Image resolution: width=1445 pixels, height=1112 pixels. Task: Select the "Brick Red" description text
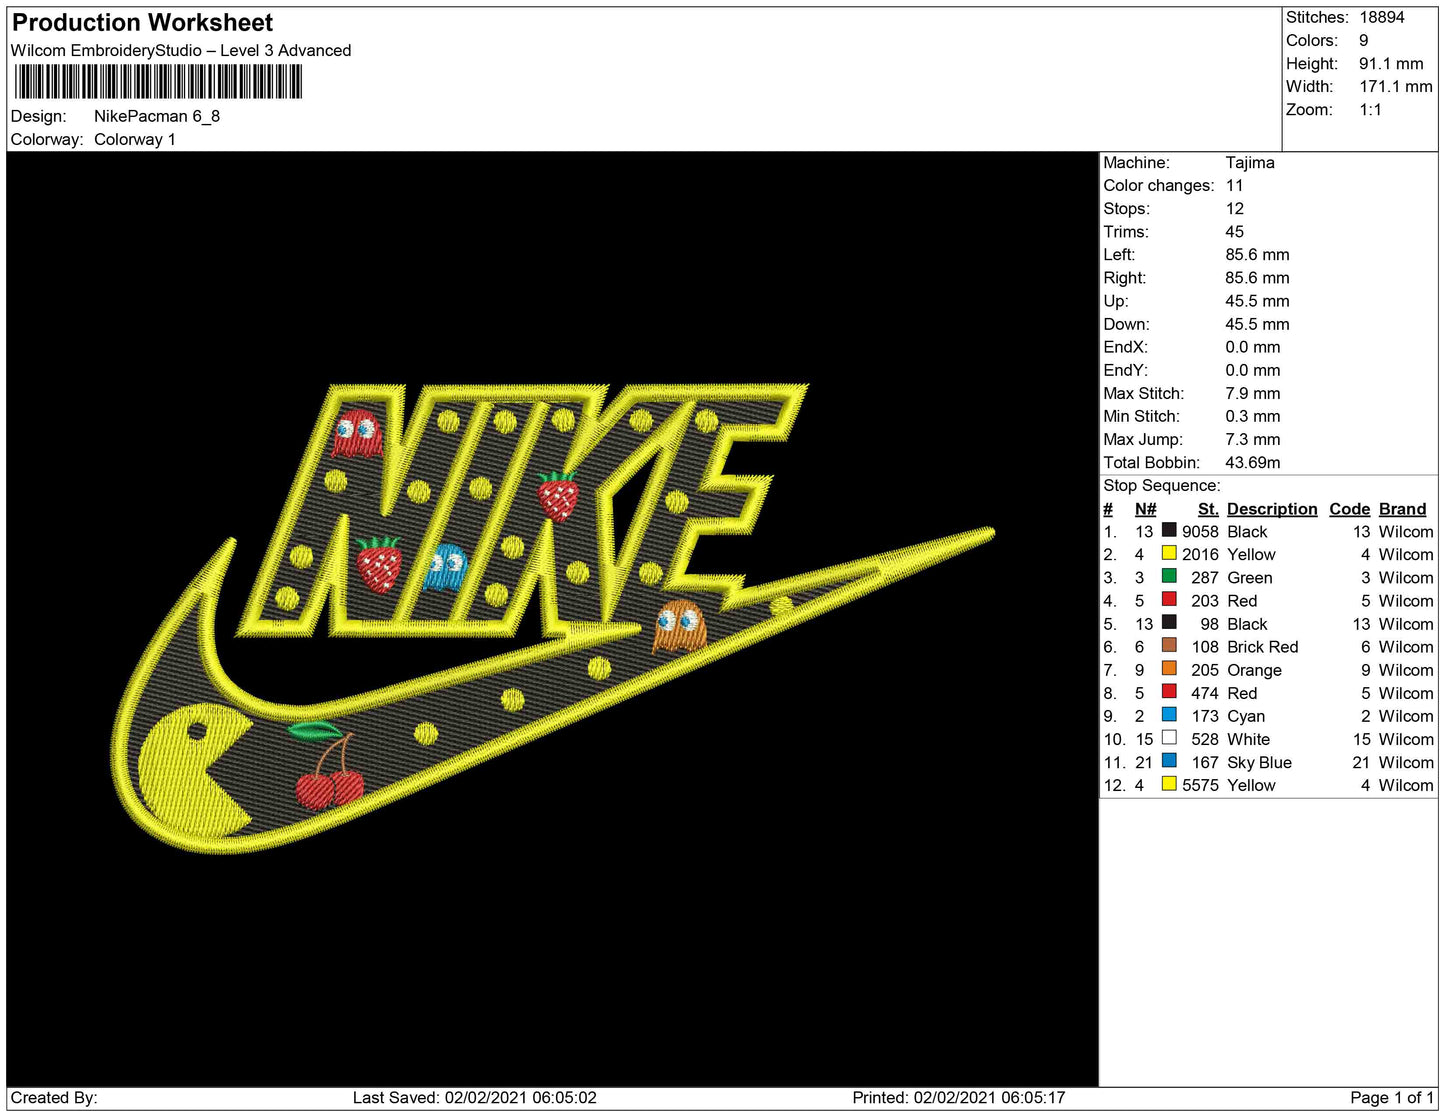[1263, 647]
